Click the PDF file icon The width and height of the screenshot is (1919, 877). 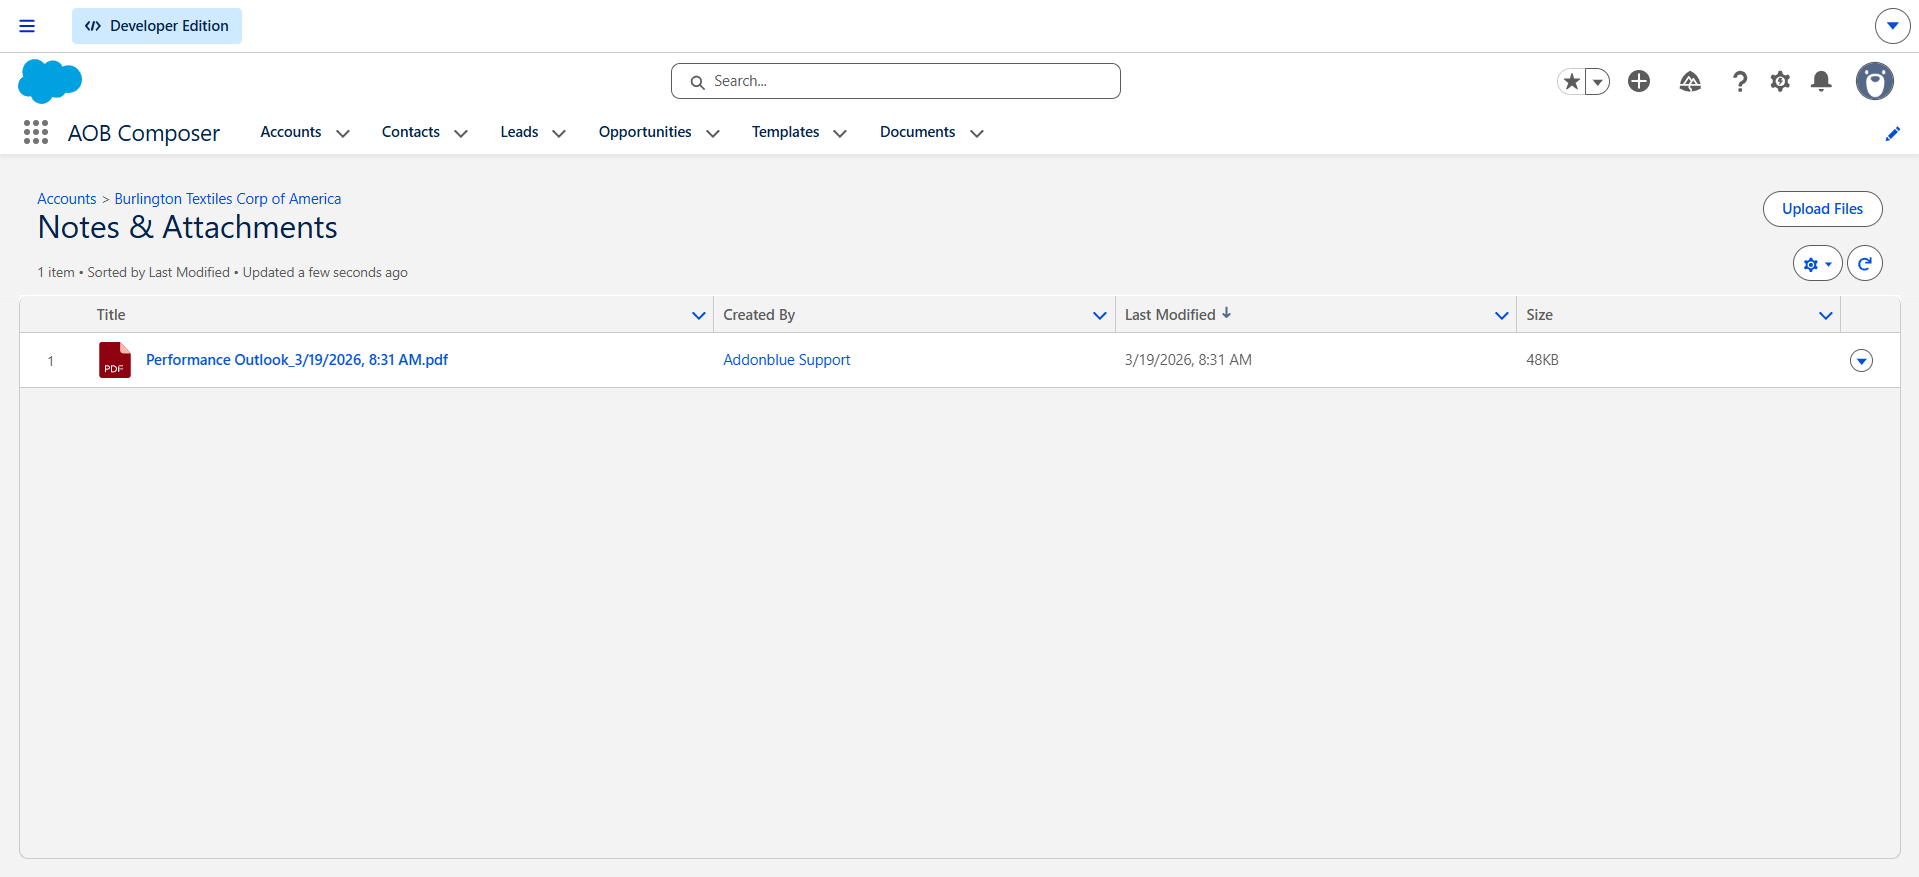115,360
